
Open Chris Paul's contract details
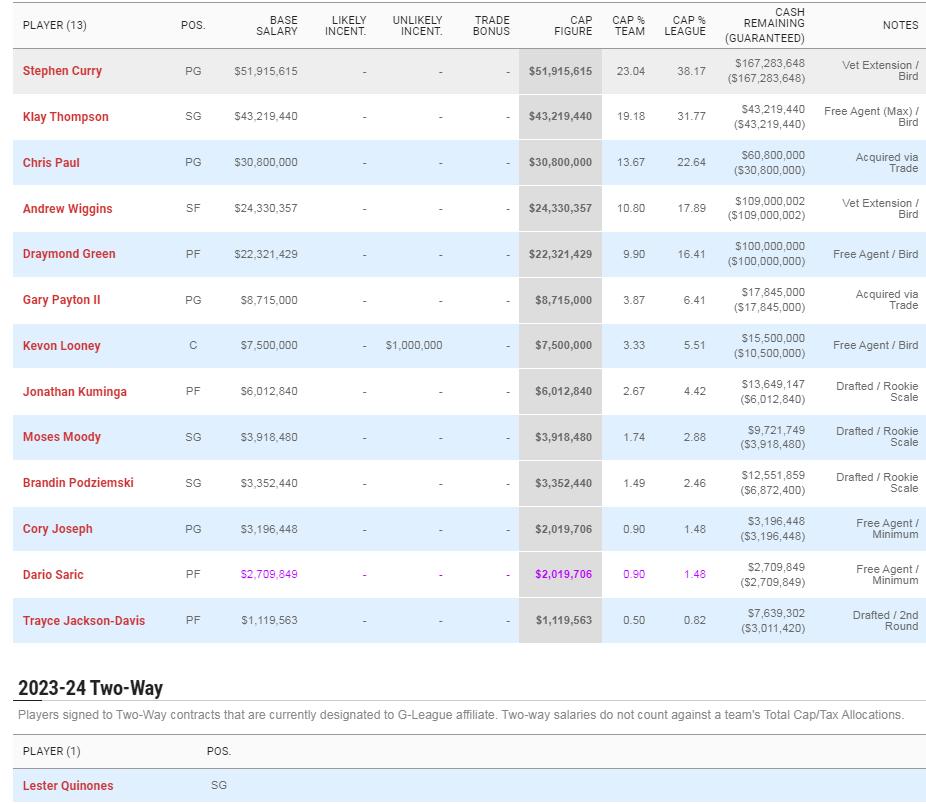(x=51, y=163)
